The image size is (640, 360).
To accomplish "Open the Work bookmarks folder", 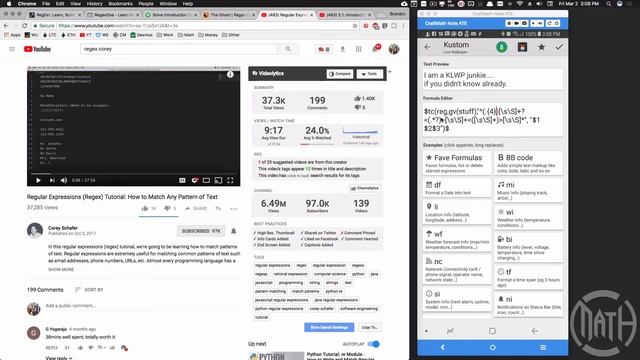I will click(x=165, y=35).
